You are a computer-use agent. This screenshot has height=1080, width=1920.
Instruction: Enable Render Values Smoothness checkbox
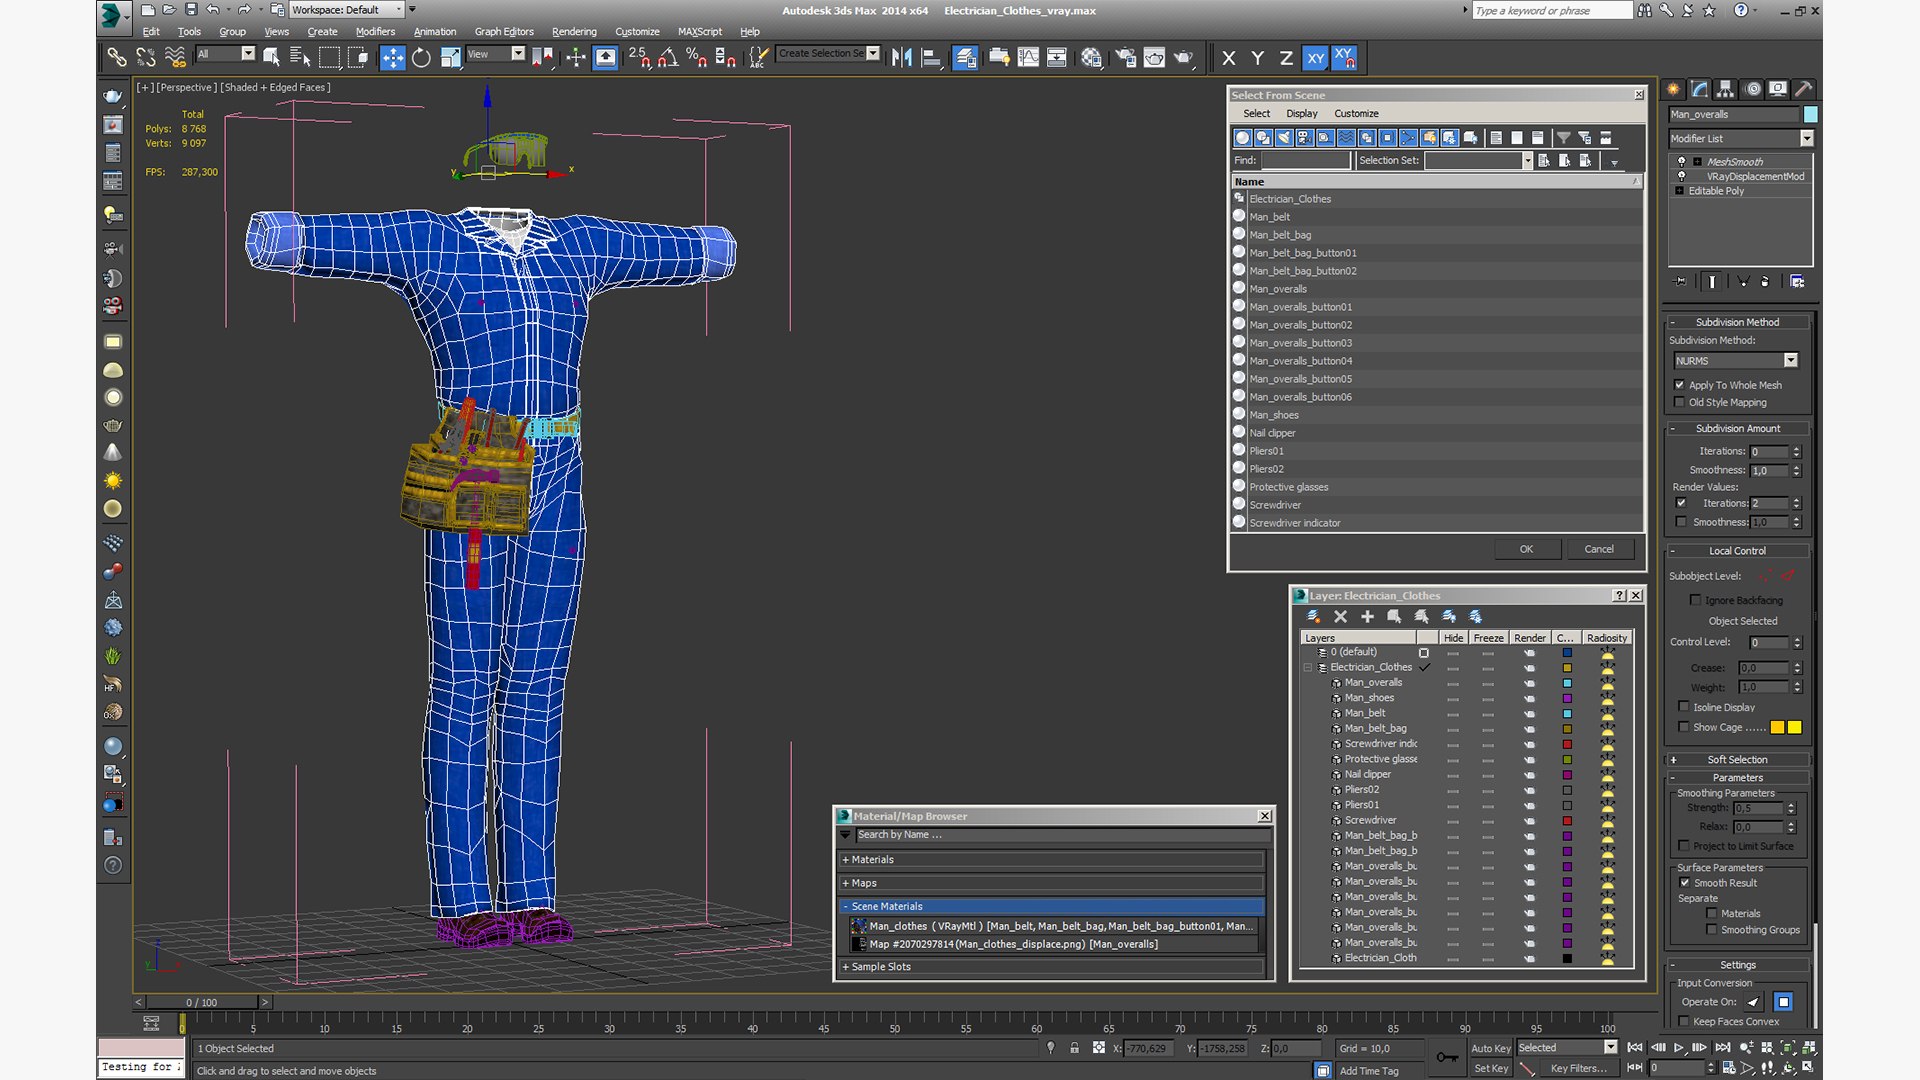(x=1681, y=522)
